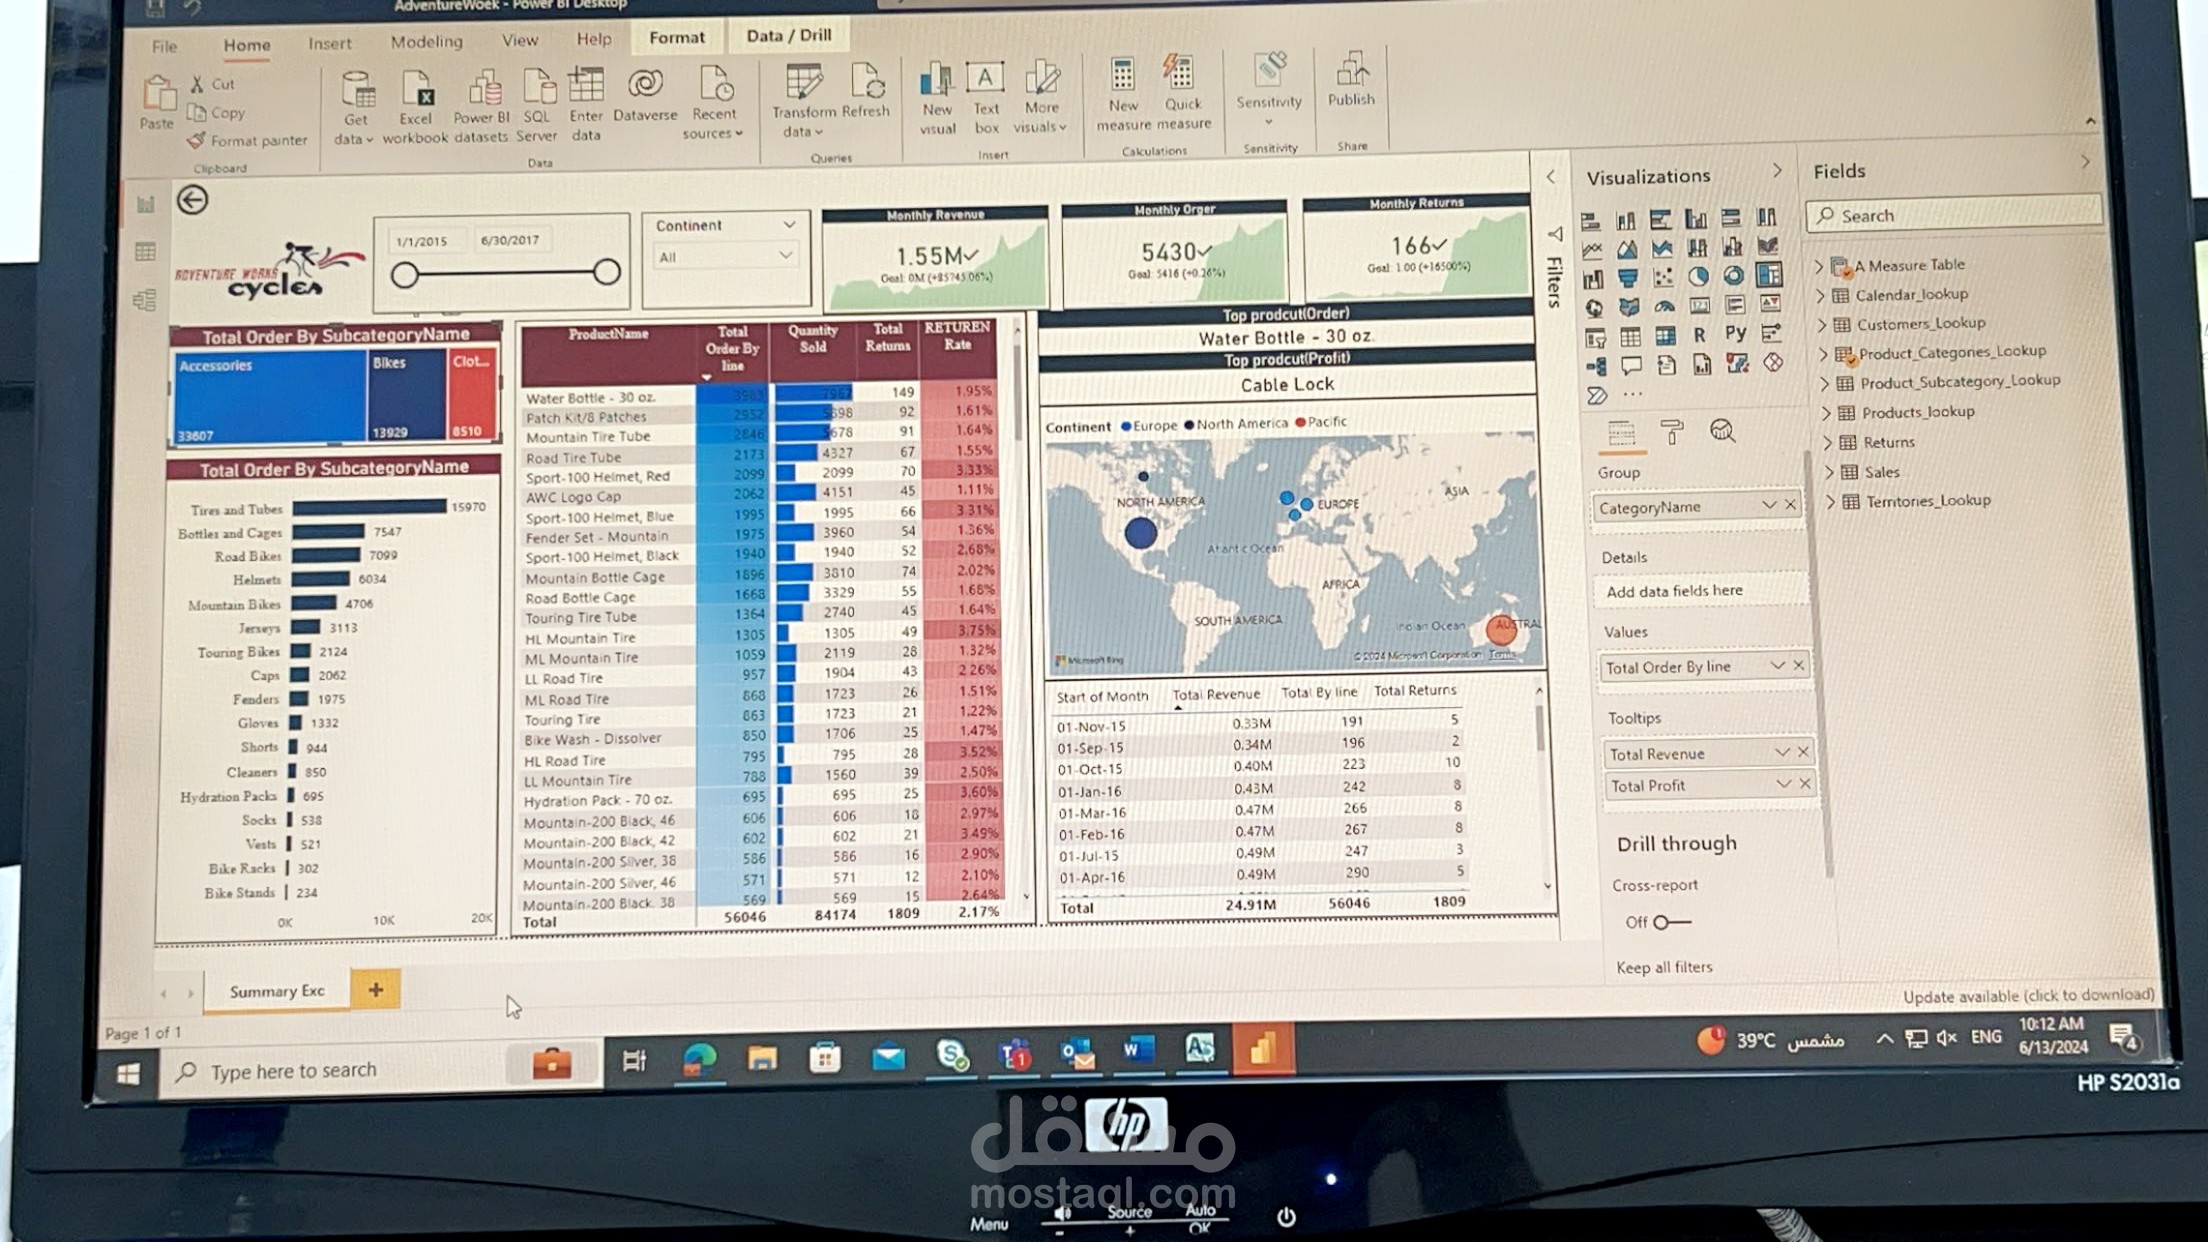
Task: Choose the donut chart visual
Action: tap(1733, 275)
